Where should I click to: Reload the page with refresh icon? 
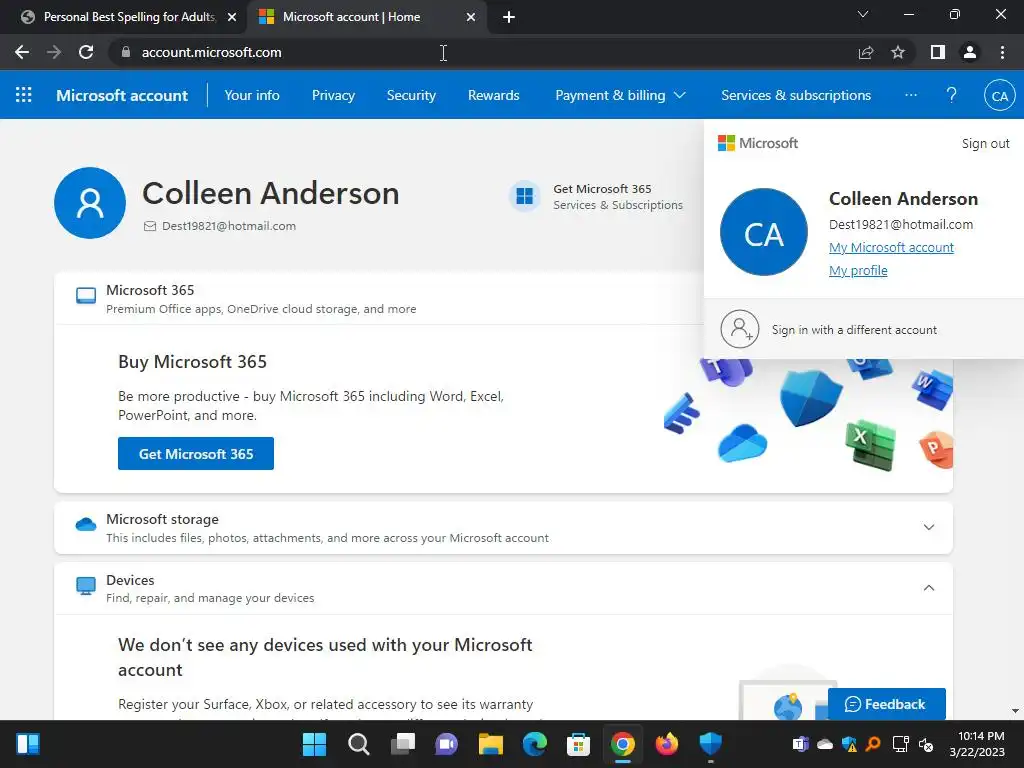(x=86, y=52)
